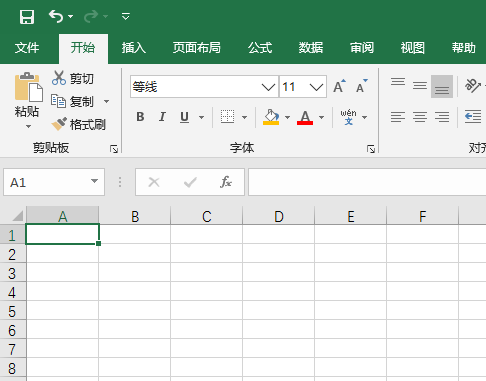Click into the formula bar input
This screenshot has width=486, height=381.
click(367, 182)
